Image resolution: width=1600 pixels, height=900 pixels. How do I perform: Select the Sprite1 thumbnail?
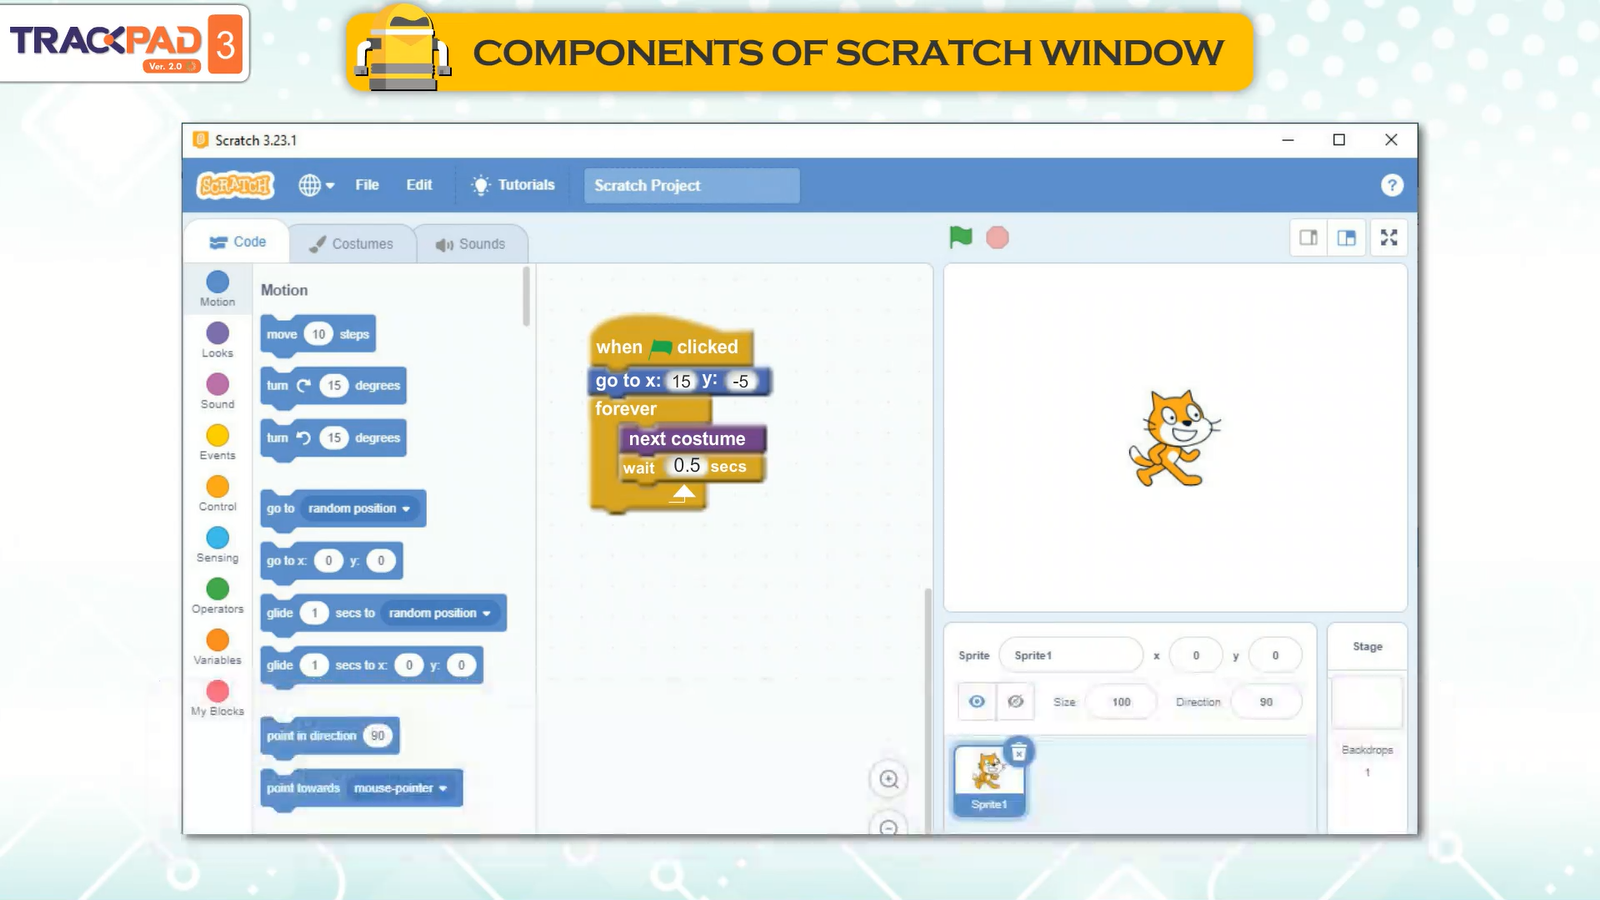[x=989, y=781]
